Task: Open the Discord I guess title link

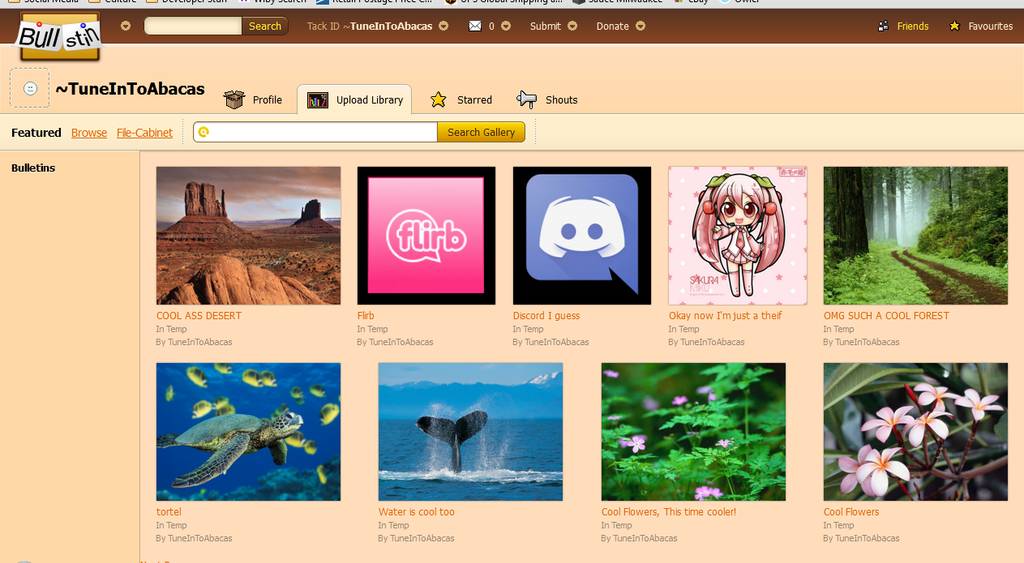Action: 546,315
